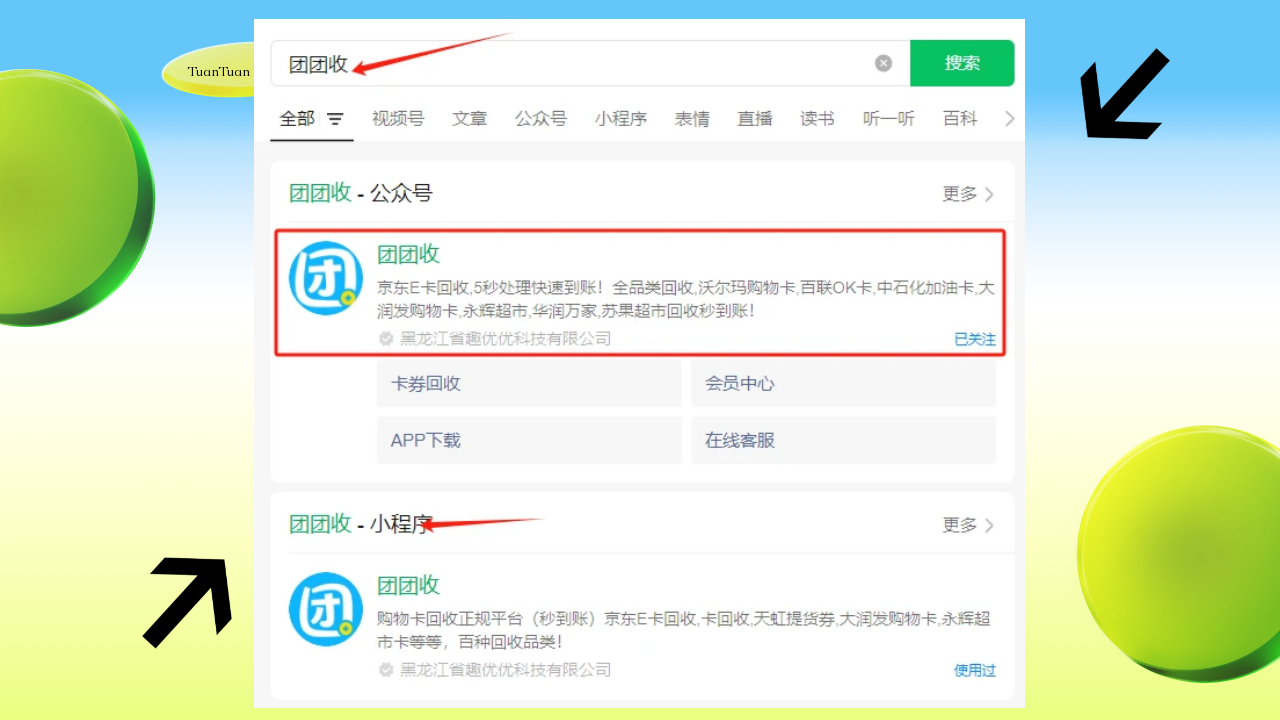Click the 已关注 status link
The height and width of the screenshot is (720, 1280).
975,339
